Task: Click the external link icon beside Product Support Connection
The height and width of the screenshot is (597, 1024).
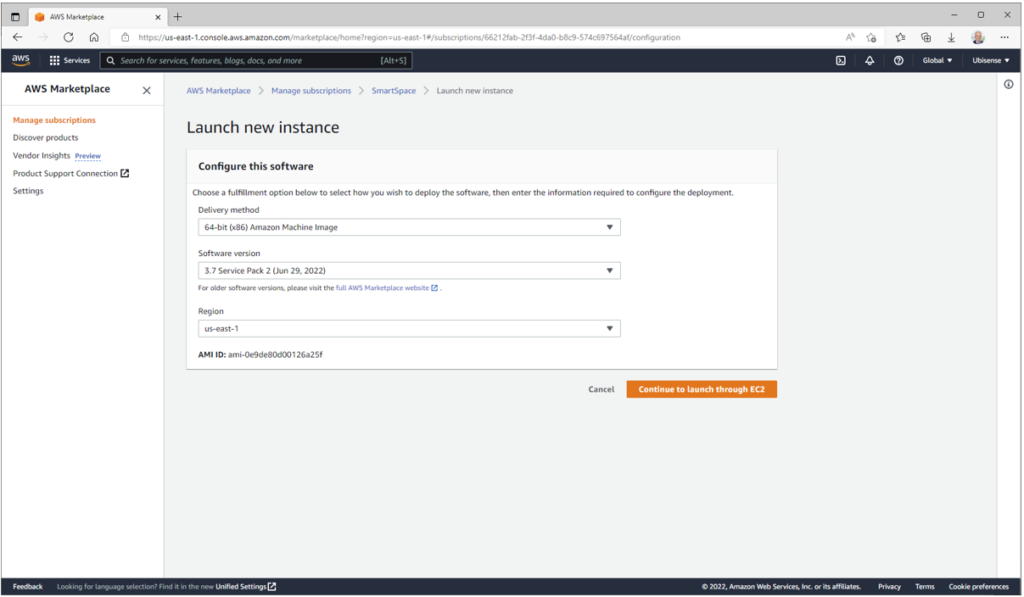Action: click(125, 173)
